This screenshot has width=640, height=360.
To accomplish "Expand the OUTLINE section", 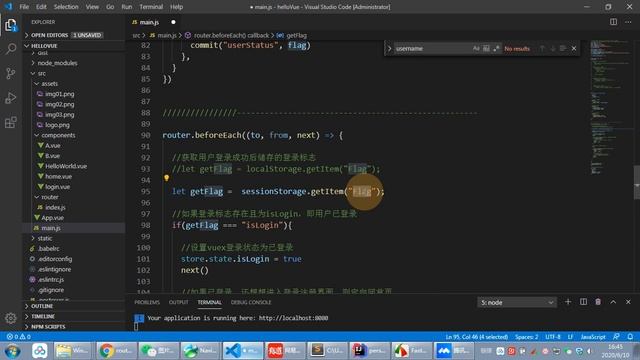I will pos(73,306).
